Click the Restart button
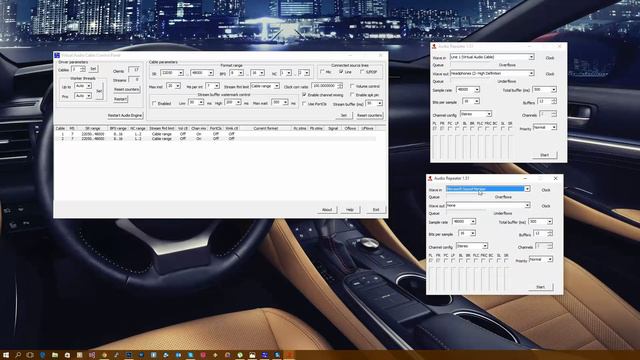Image resolution: width=640 pixels, height=360 pixels. click(x=120, y=99)
